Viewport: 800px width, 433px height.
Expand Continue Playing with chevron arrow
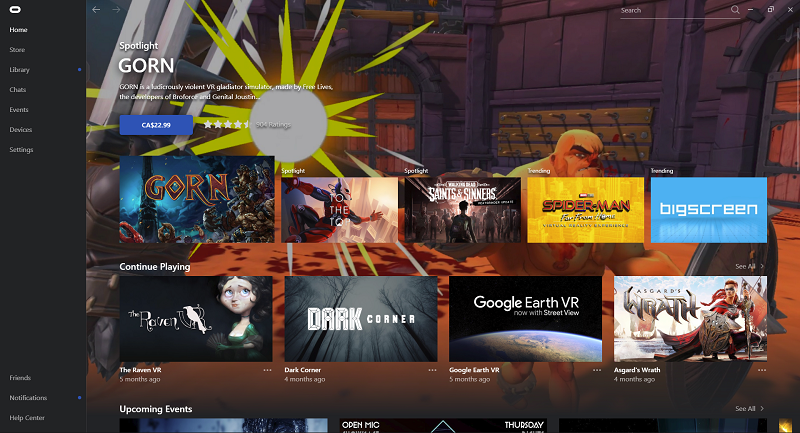pyautogui.click(x=762, y=266)
